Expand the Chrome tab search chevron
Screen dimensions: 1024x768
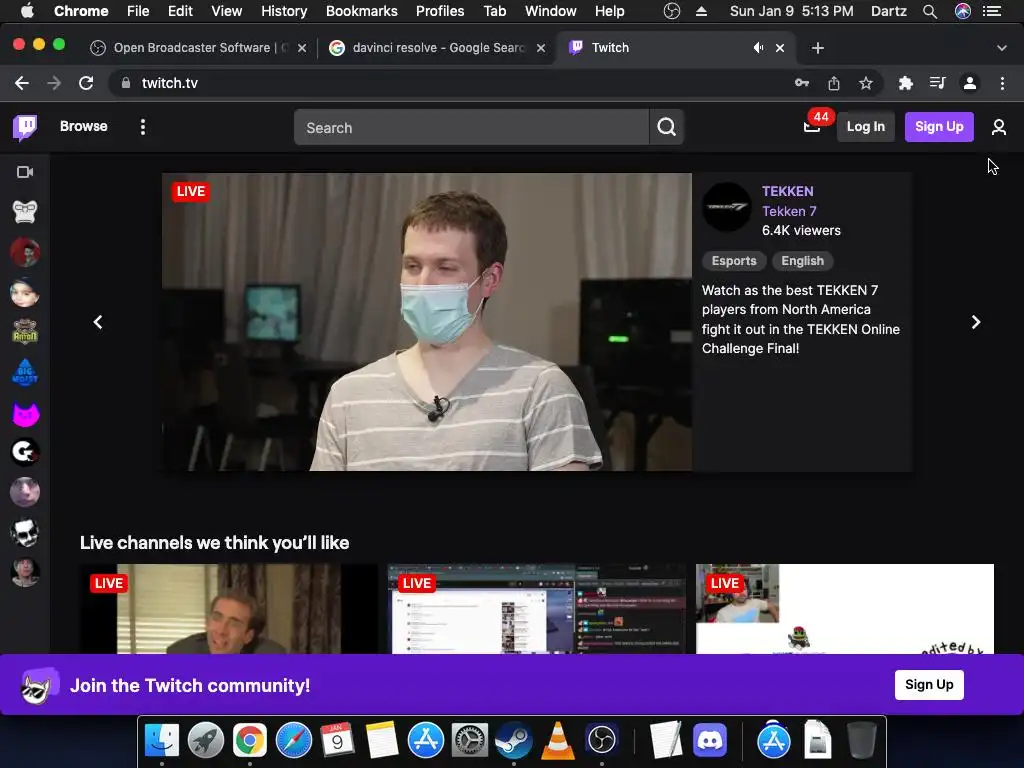(1001, 48)
